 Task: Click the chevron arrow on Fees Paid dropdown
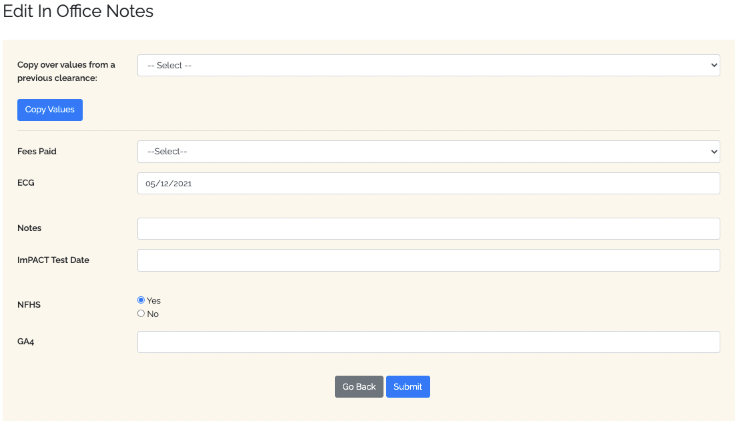(x=713, y=152)
